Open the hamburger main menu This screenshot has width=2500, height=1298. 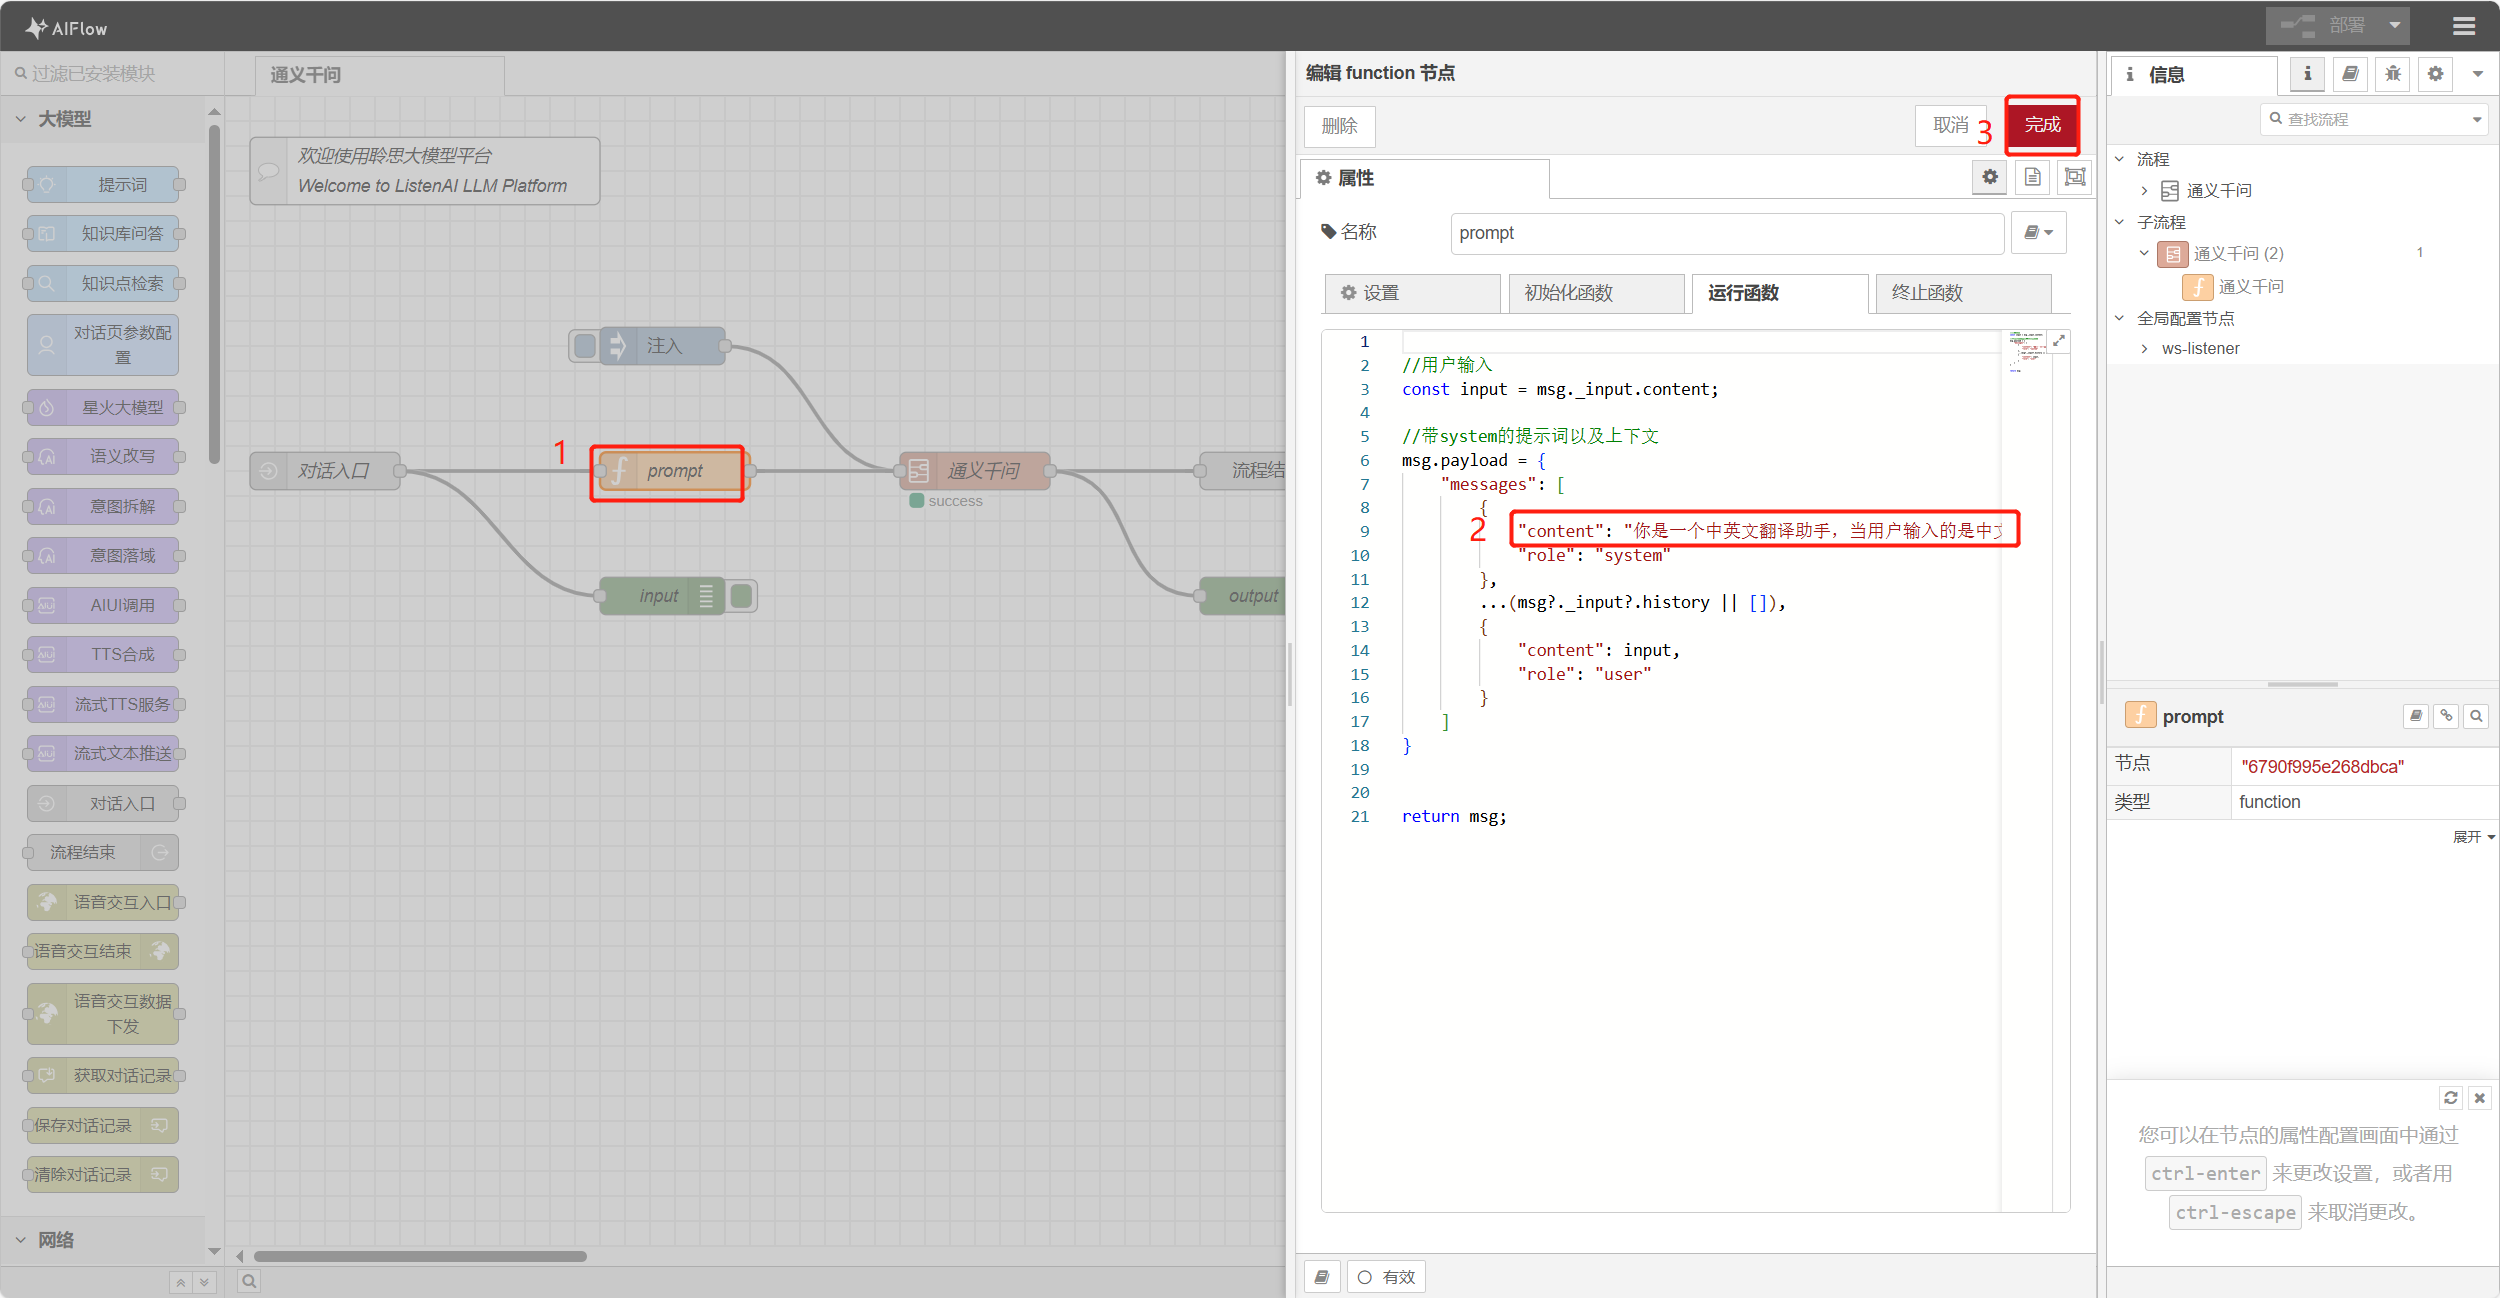[2463, 26]
